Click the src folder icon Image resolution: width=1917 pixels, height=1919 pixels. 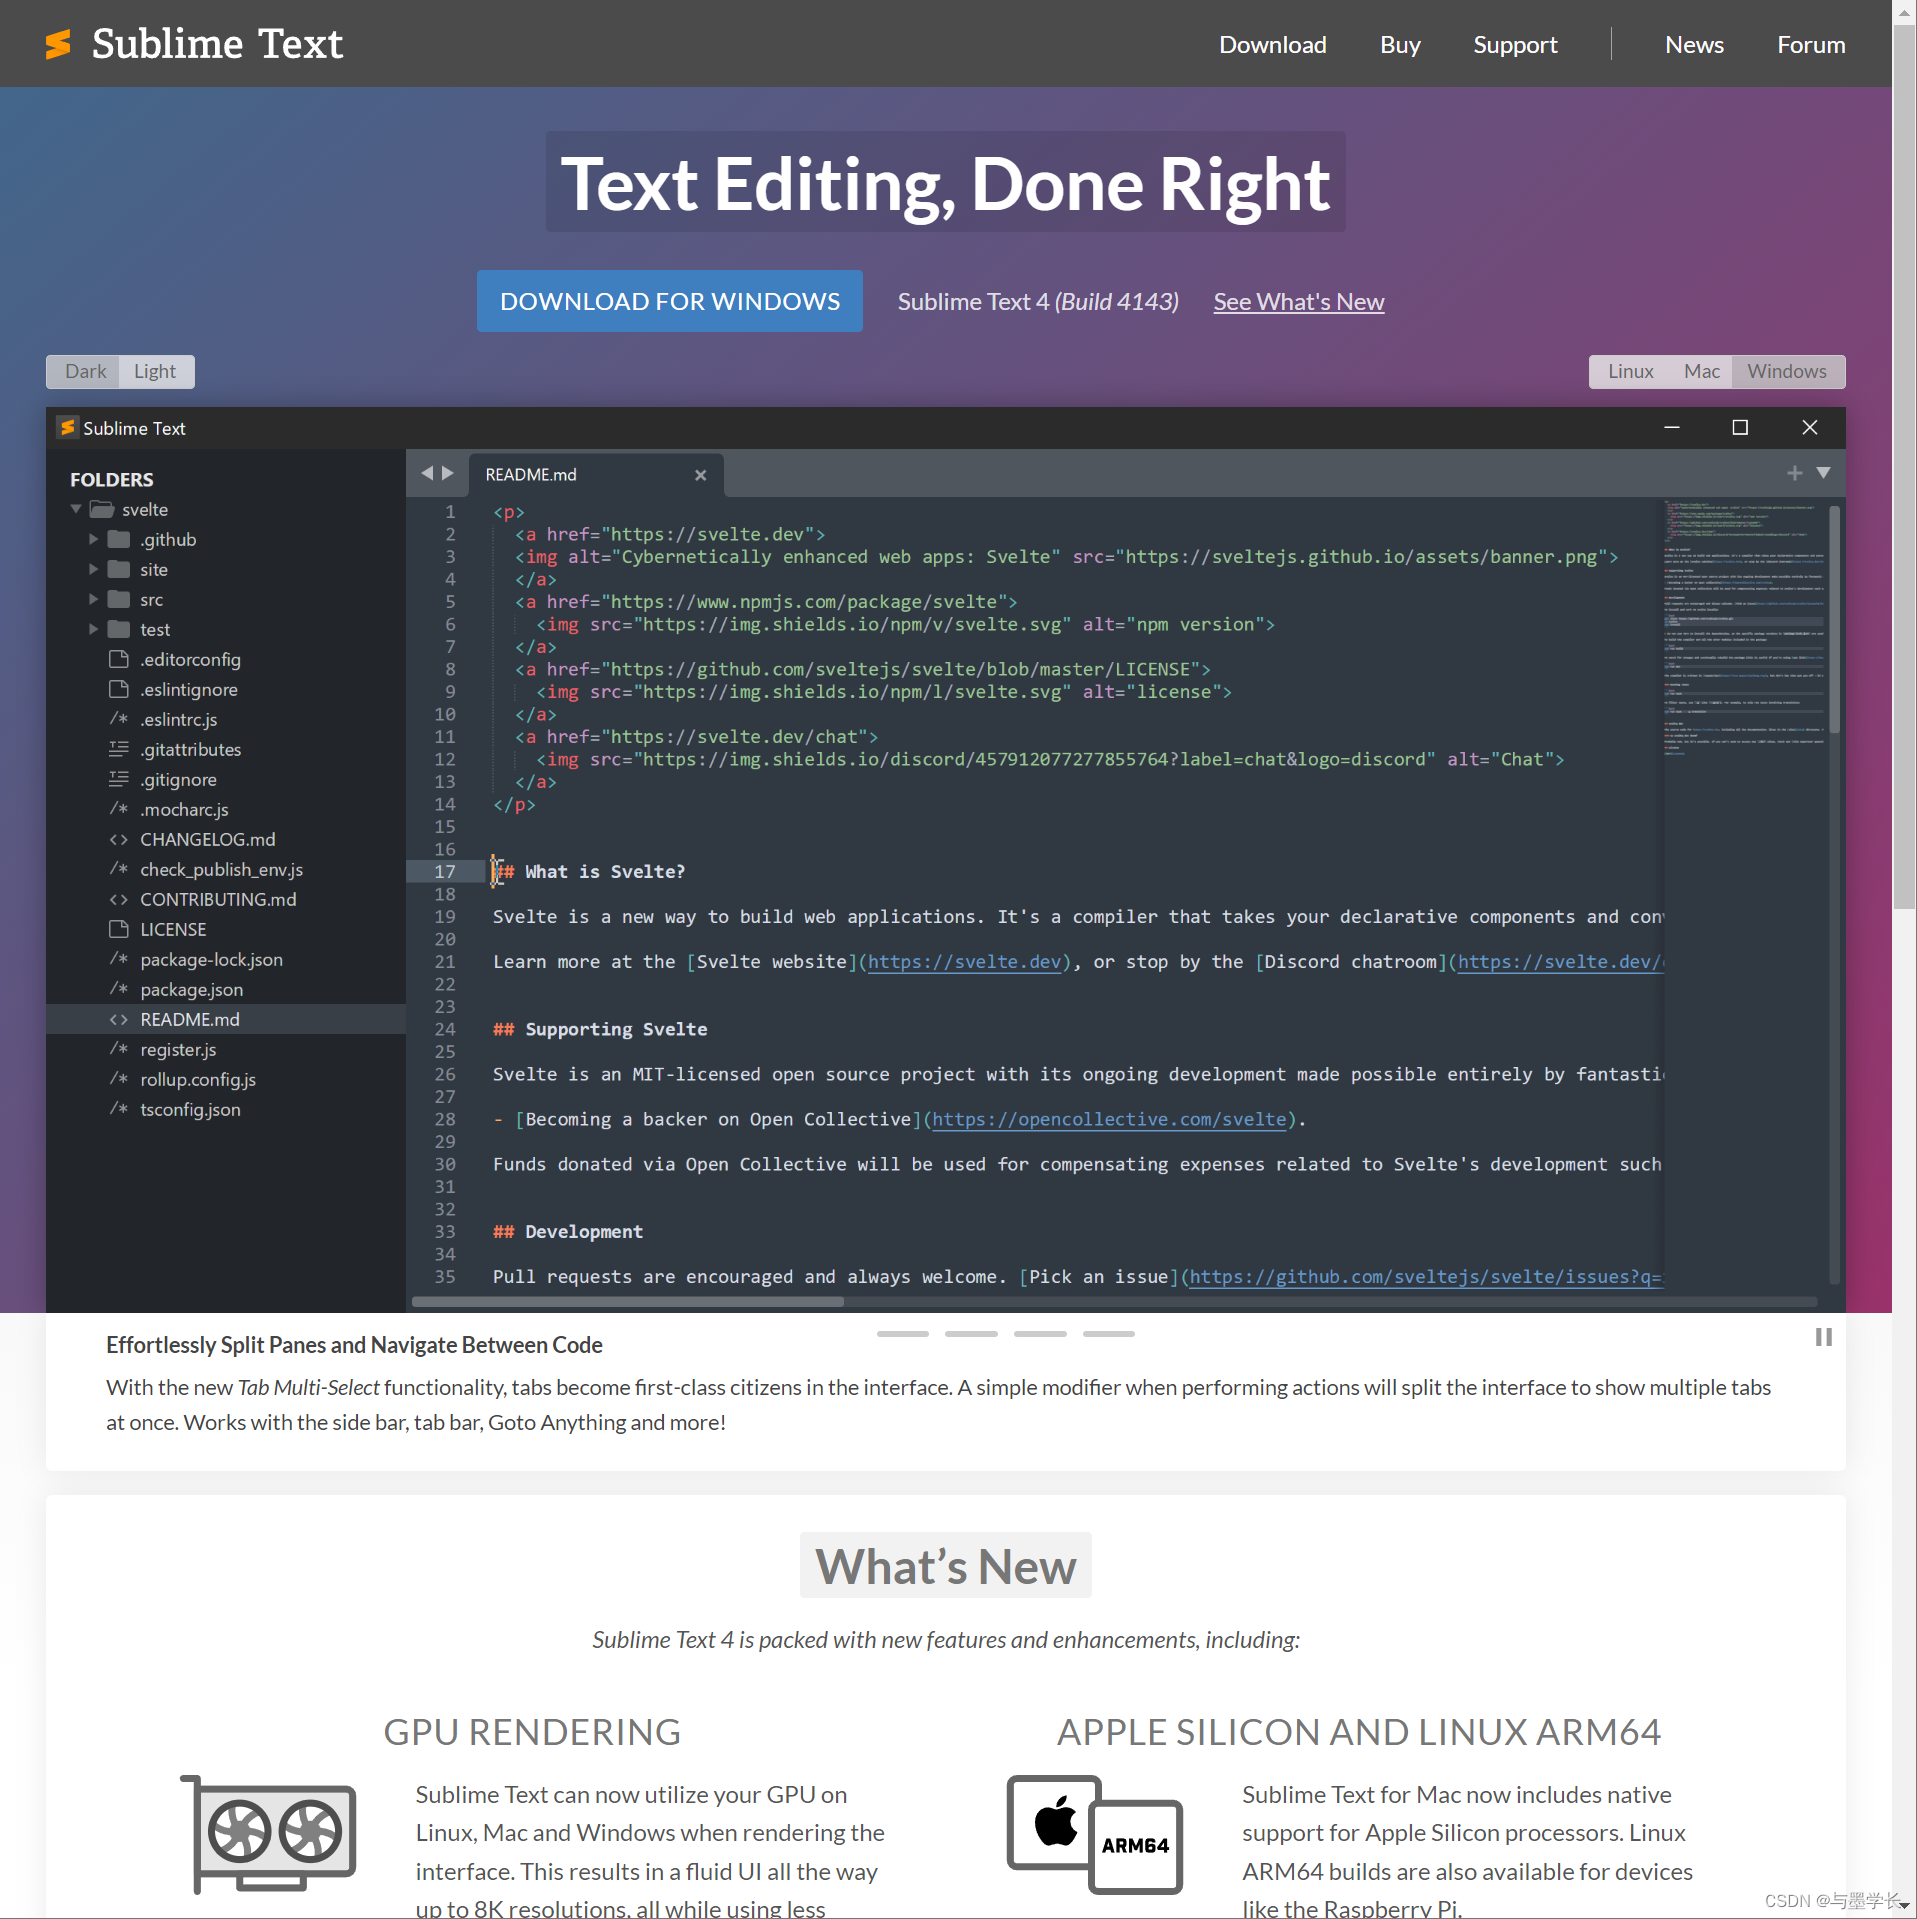(119, 599)
